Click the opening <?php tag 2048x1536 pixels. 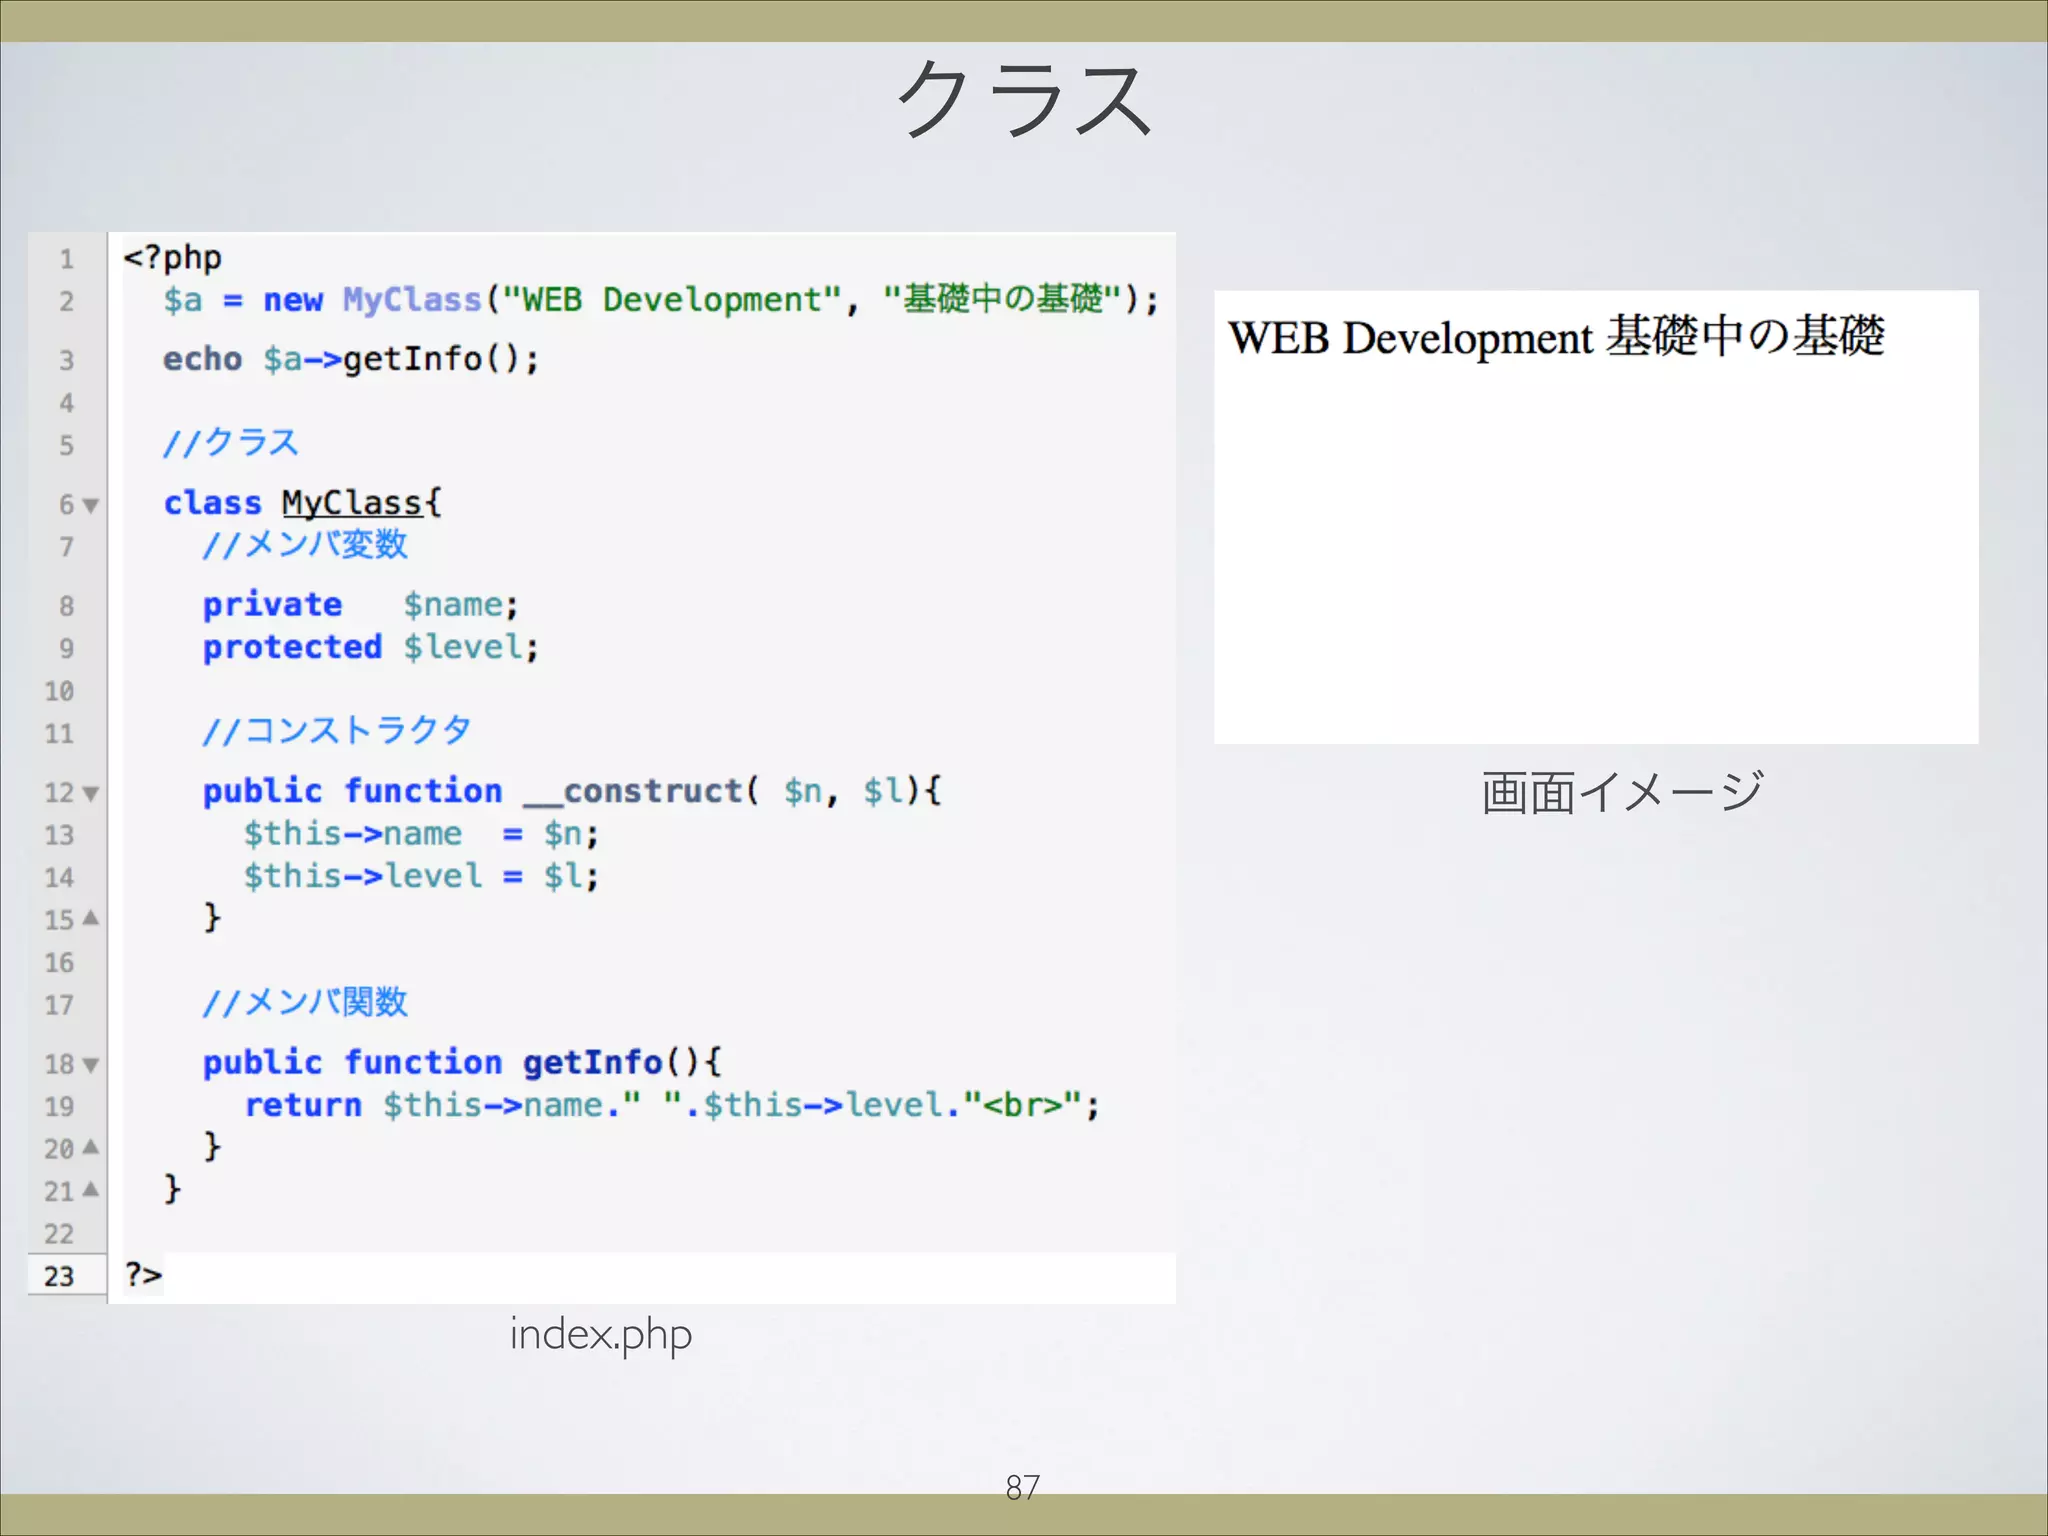[172, 258]
